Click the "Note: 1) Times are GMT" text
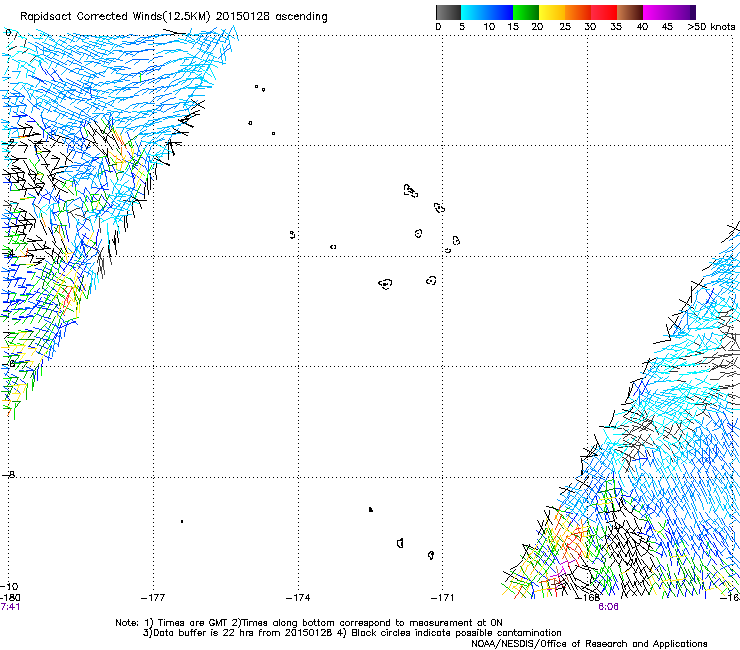The height and width of the screenshot is (650, 740). tap(171, 623)
